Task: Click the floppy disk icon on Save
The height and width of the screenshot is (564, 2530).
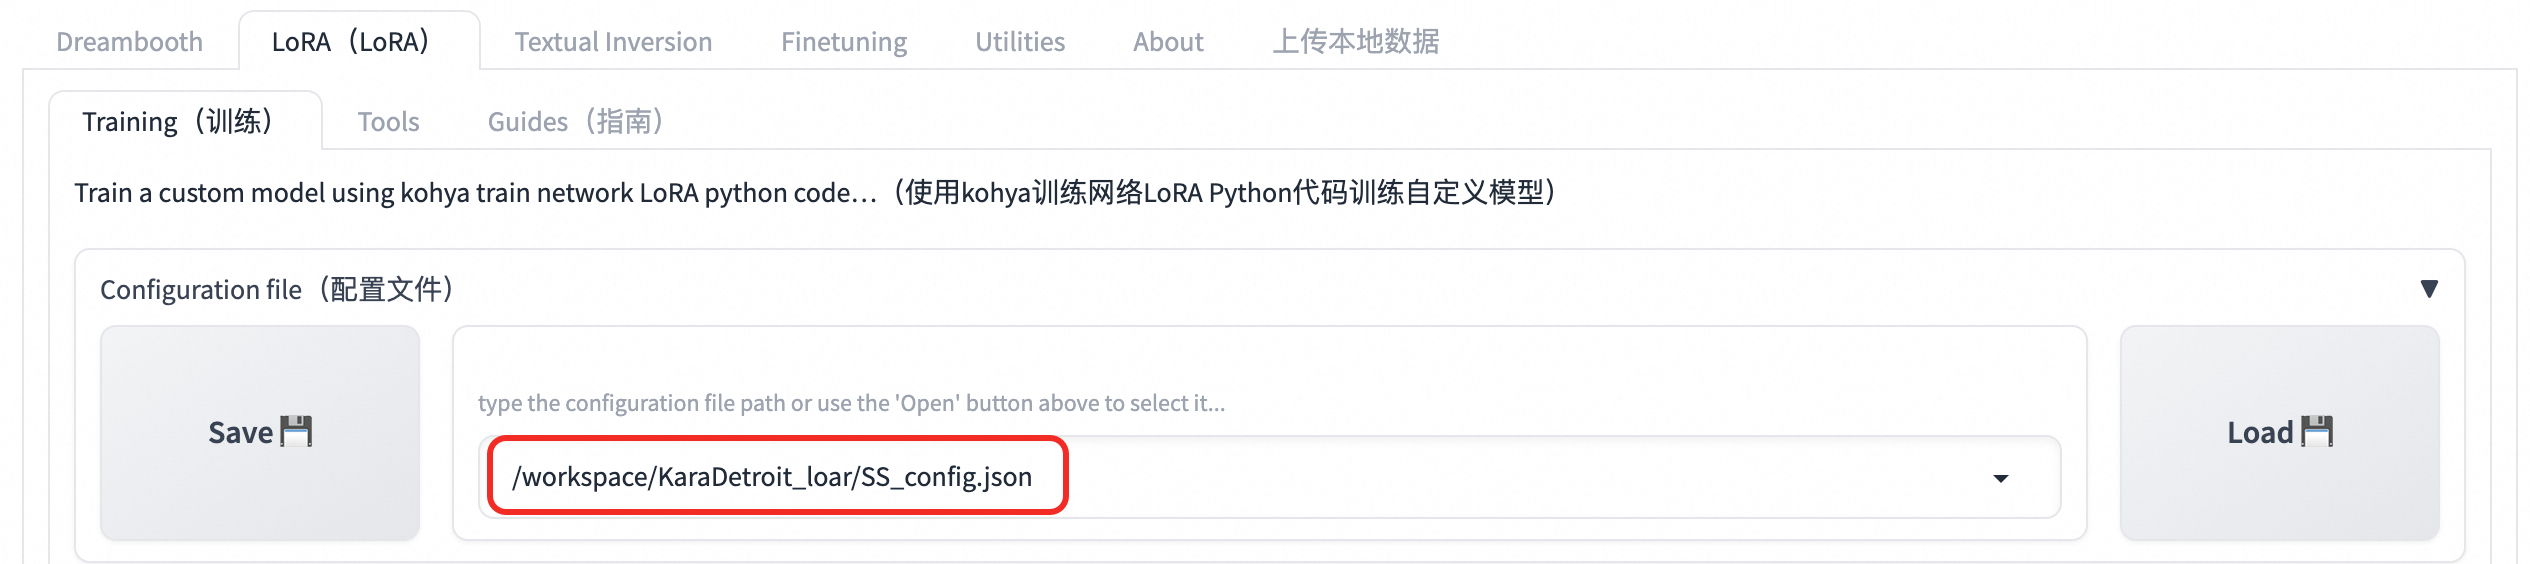Action: point(297,432)
